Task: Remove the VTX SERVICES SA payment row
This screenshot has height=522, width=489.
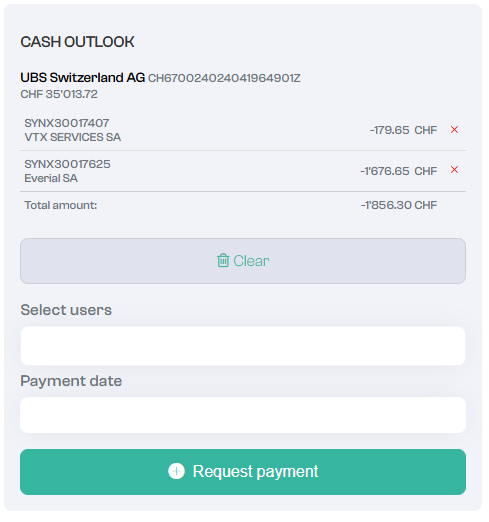Action: coord(454,130)
